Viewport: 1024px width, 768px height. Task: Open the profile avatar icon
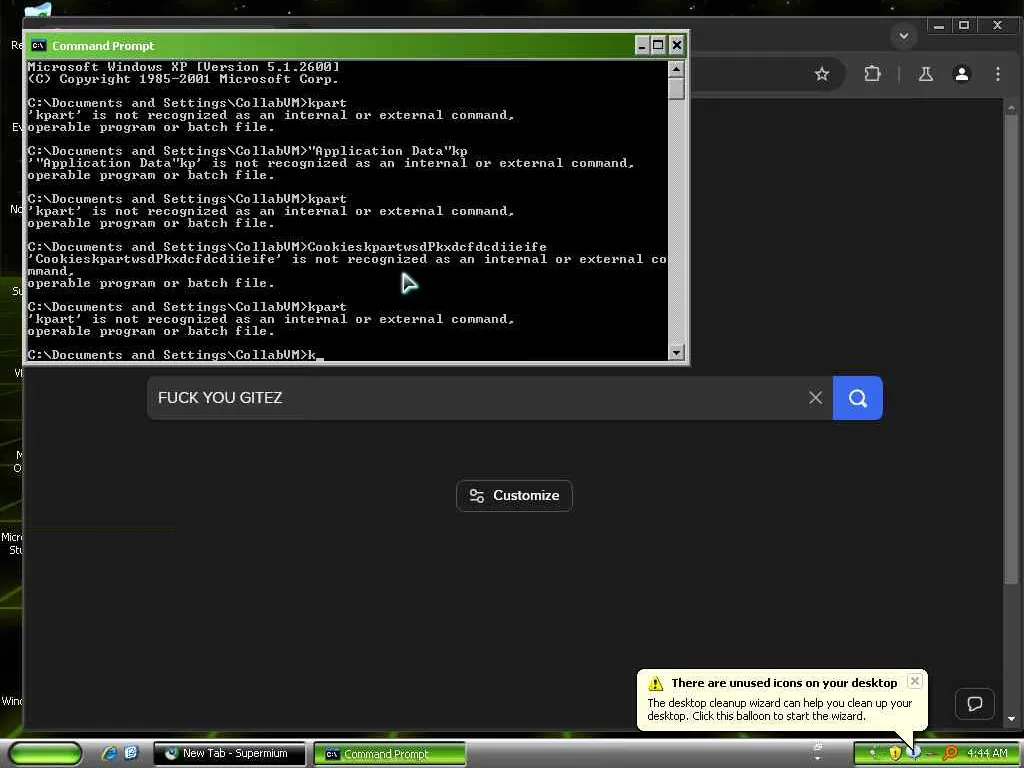(x=961, y=74)
